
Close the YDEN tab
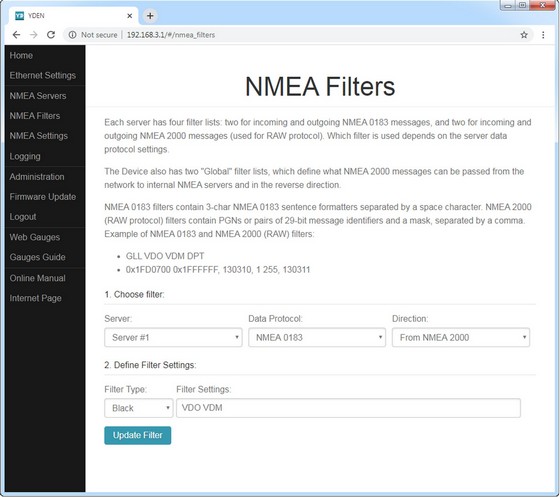pyautogui.click(x=130, y=16)
